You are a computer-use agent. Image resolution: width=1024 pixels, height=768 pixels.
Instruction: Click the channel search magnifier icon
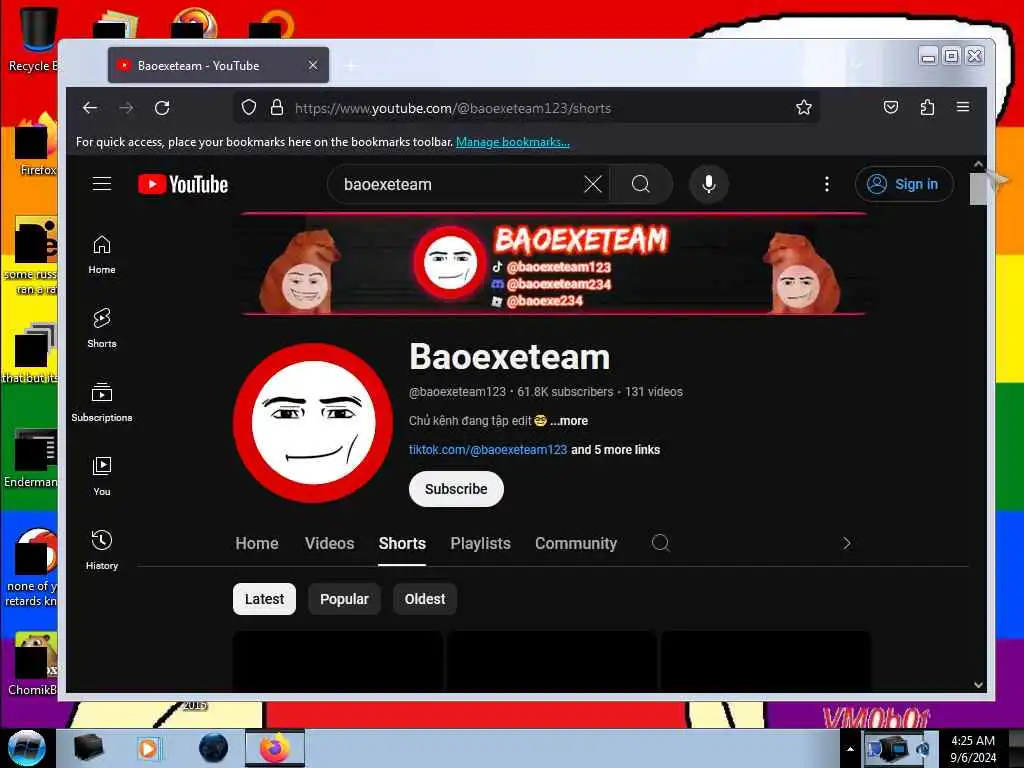660,543
